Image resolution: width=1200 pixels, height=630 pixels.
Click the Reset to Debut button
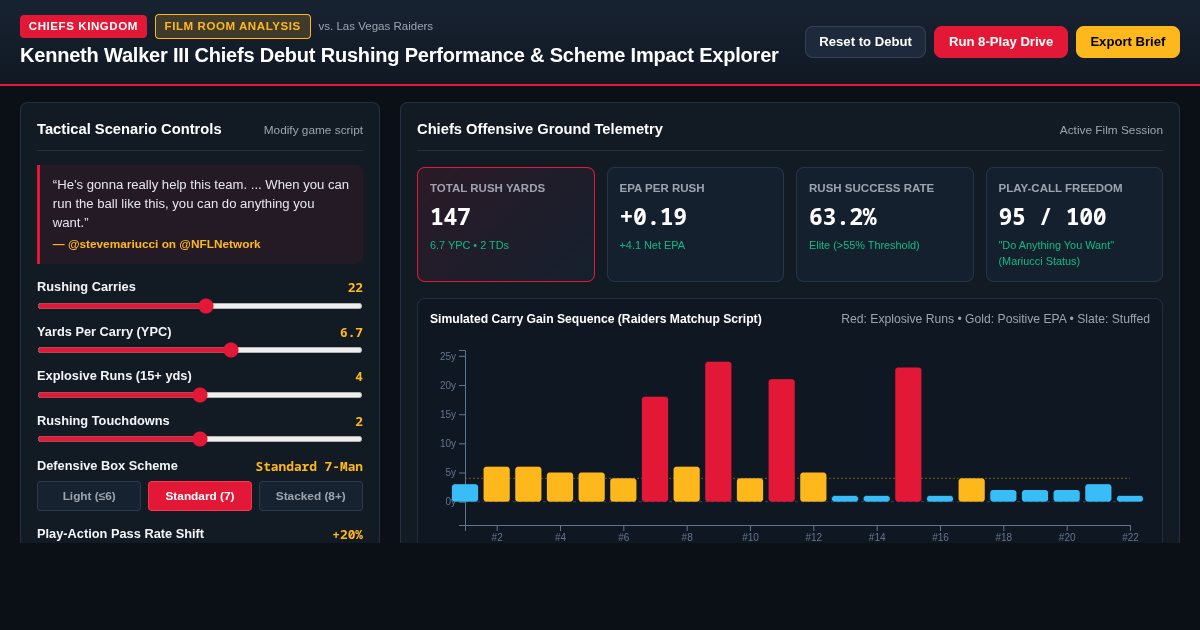[865, 42]
